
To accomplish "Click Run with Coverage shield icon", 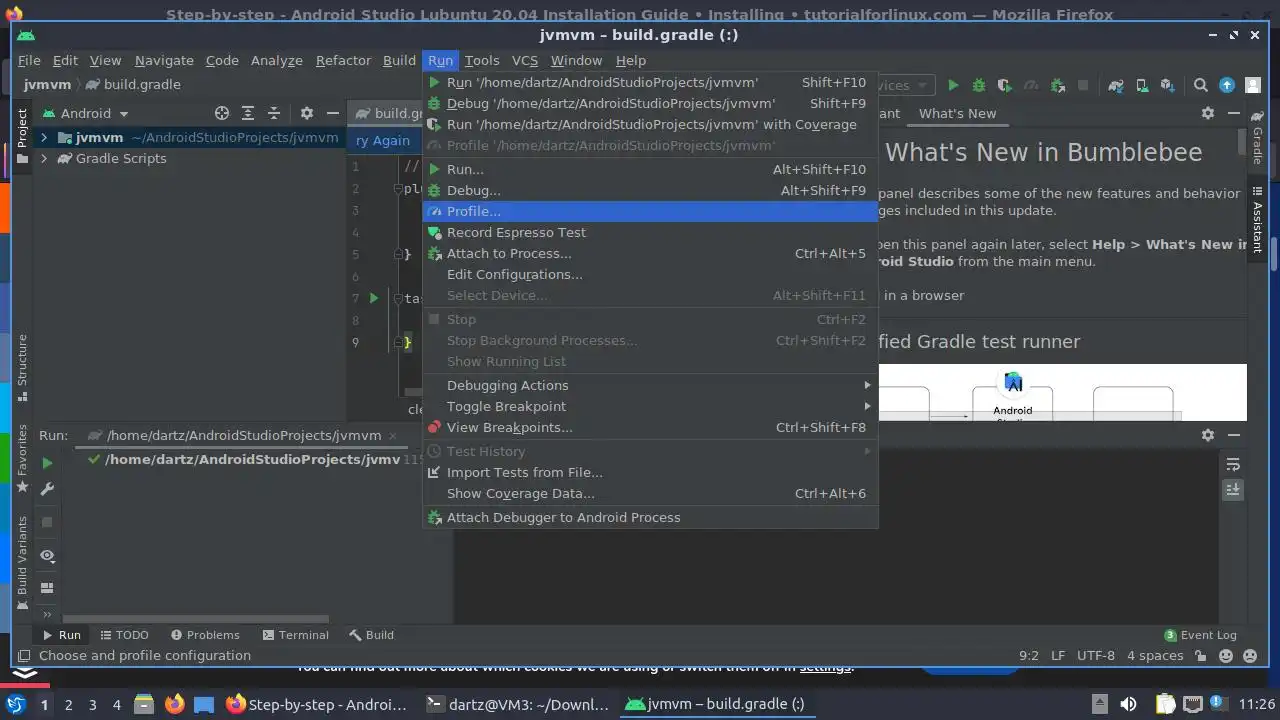I will coord(1005,86).
